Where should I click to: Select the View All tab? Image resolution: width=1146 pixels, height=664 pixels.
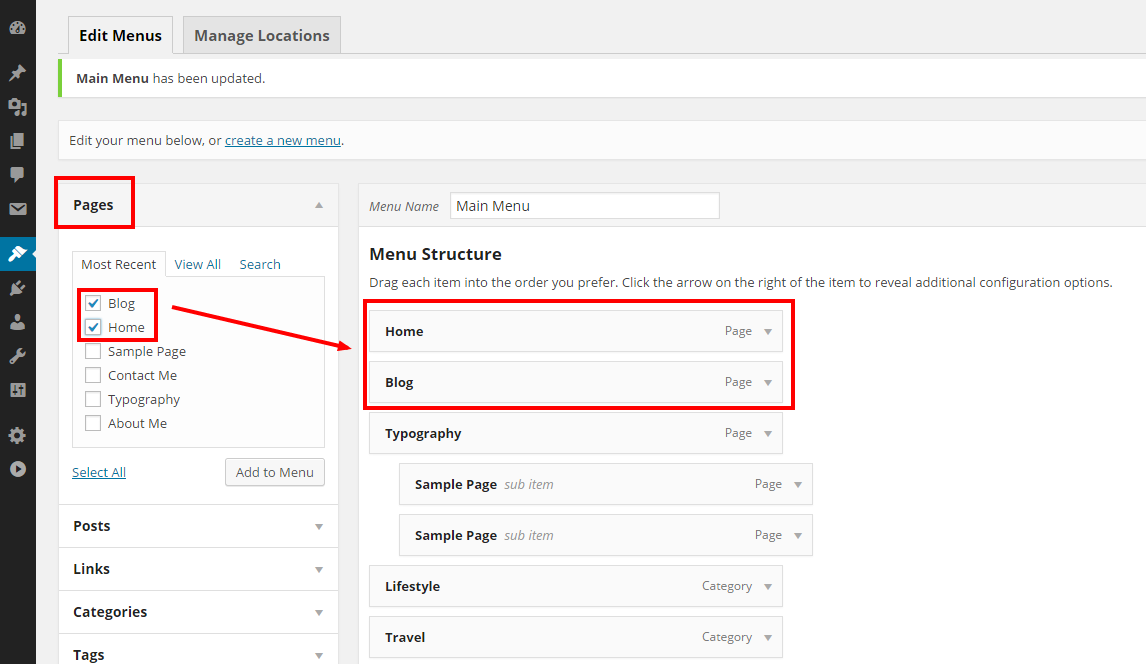(x=197, y=264)
